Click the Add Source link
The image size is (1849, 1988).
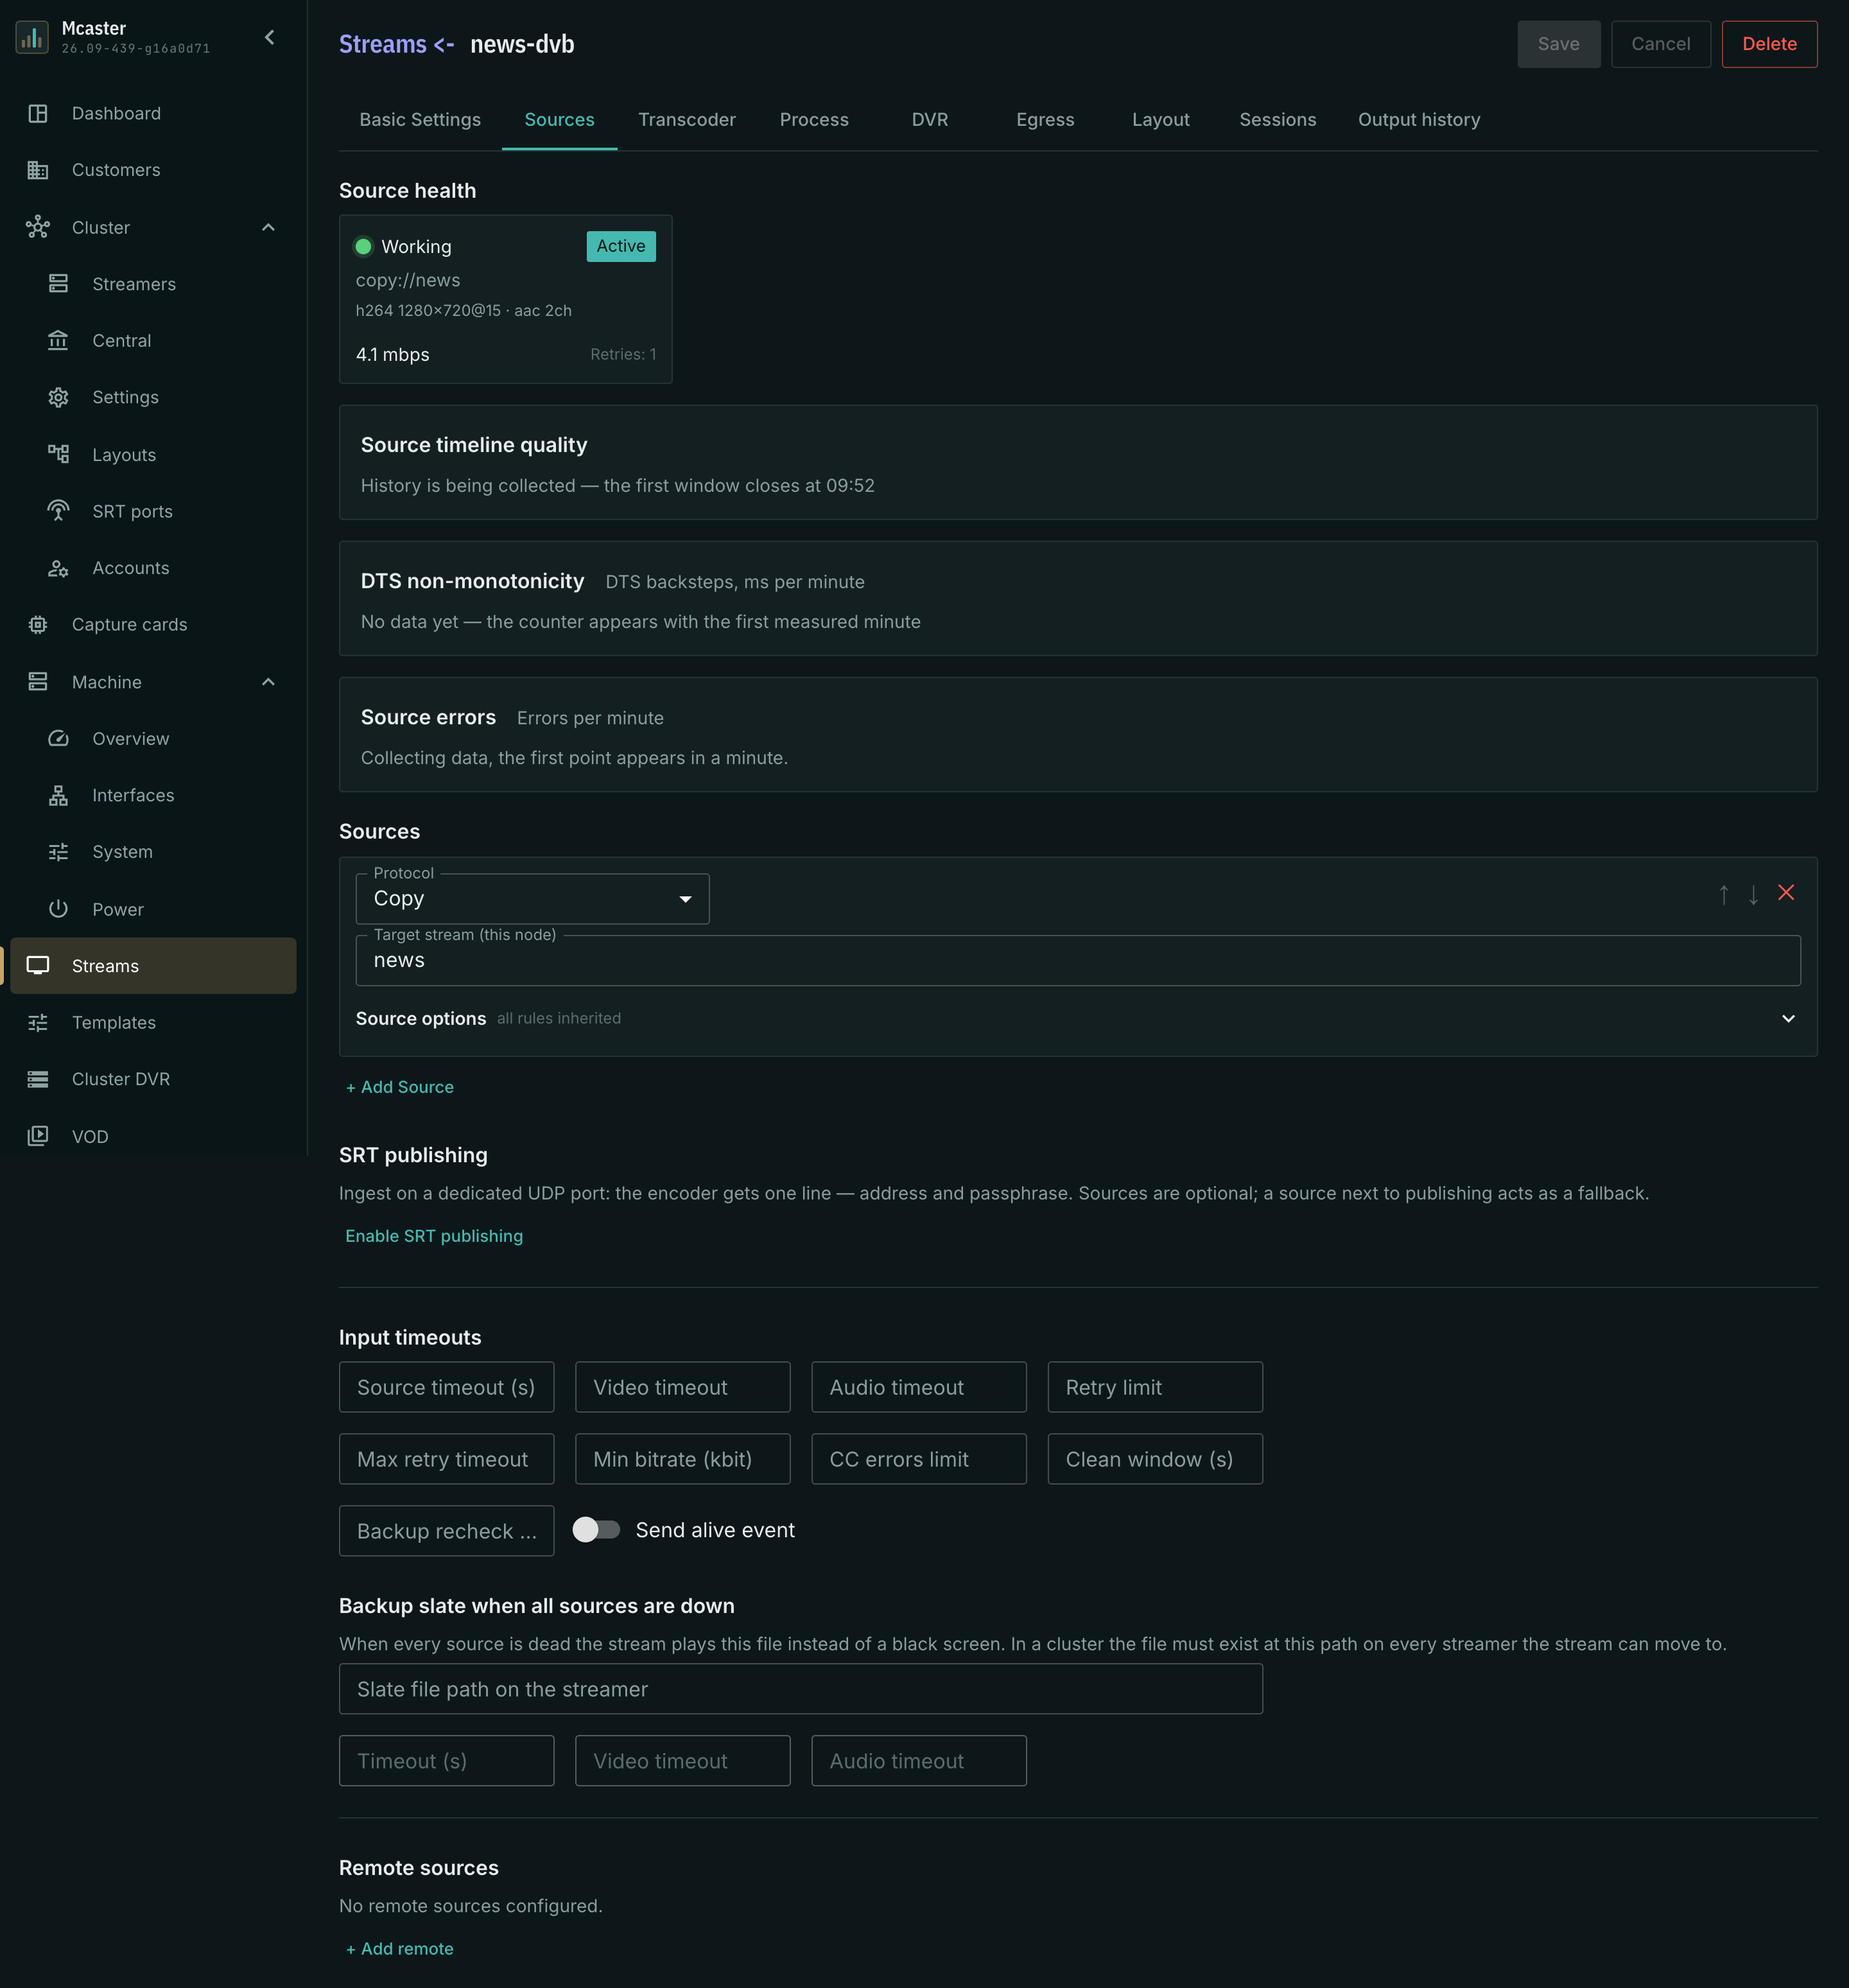(400, 1087)
